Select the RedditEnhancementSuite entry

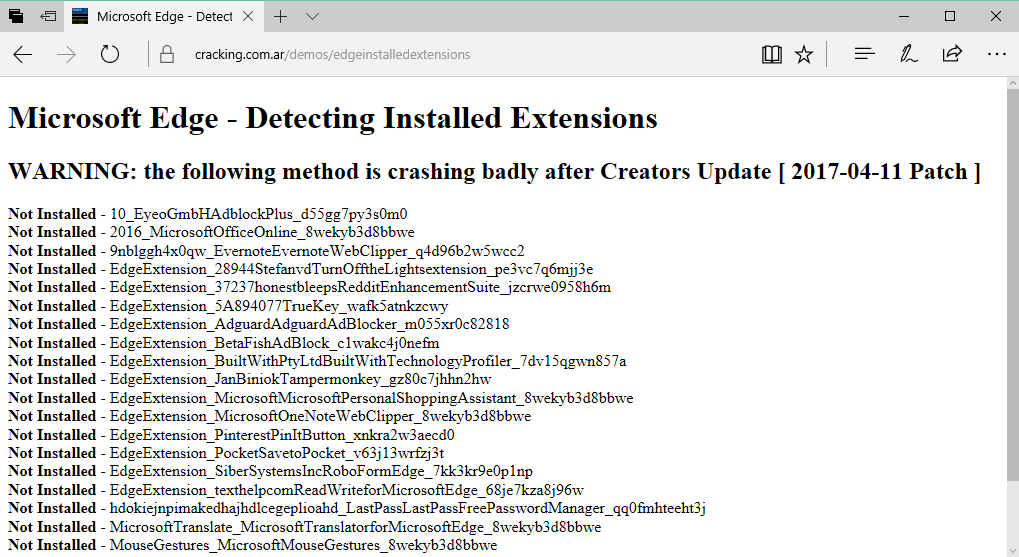pyautogui.click(x=309, y=287)
